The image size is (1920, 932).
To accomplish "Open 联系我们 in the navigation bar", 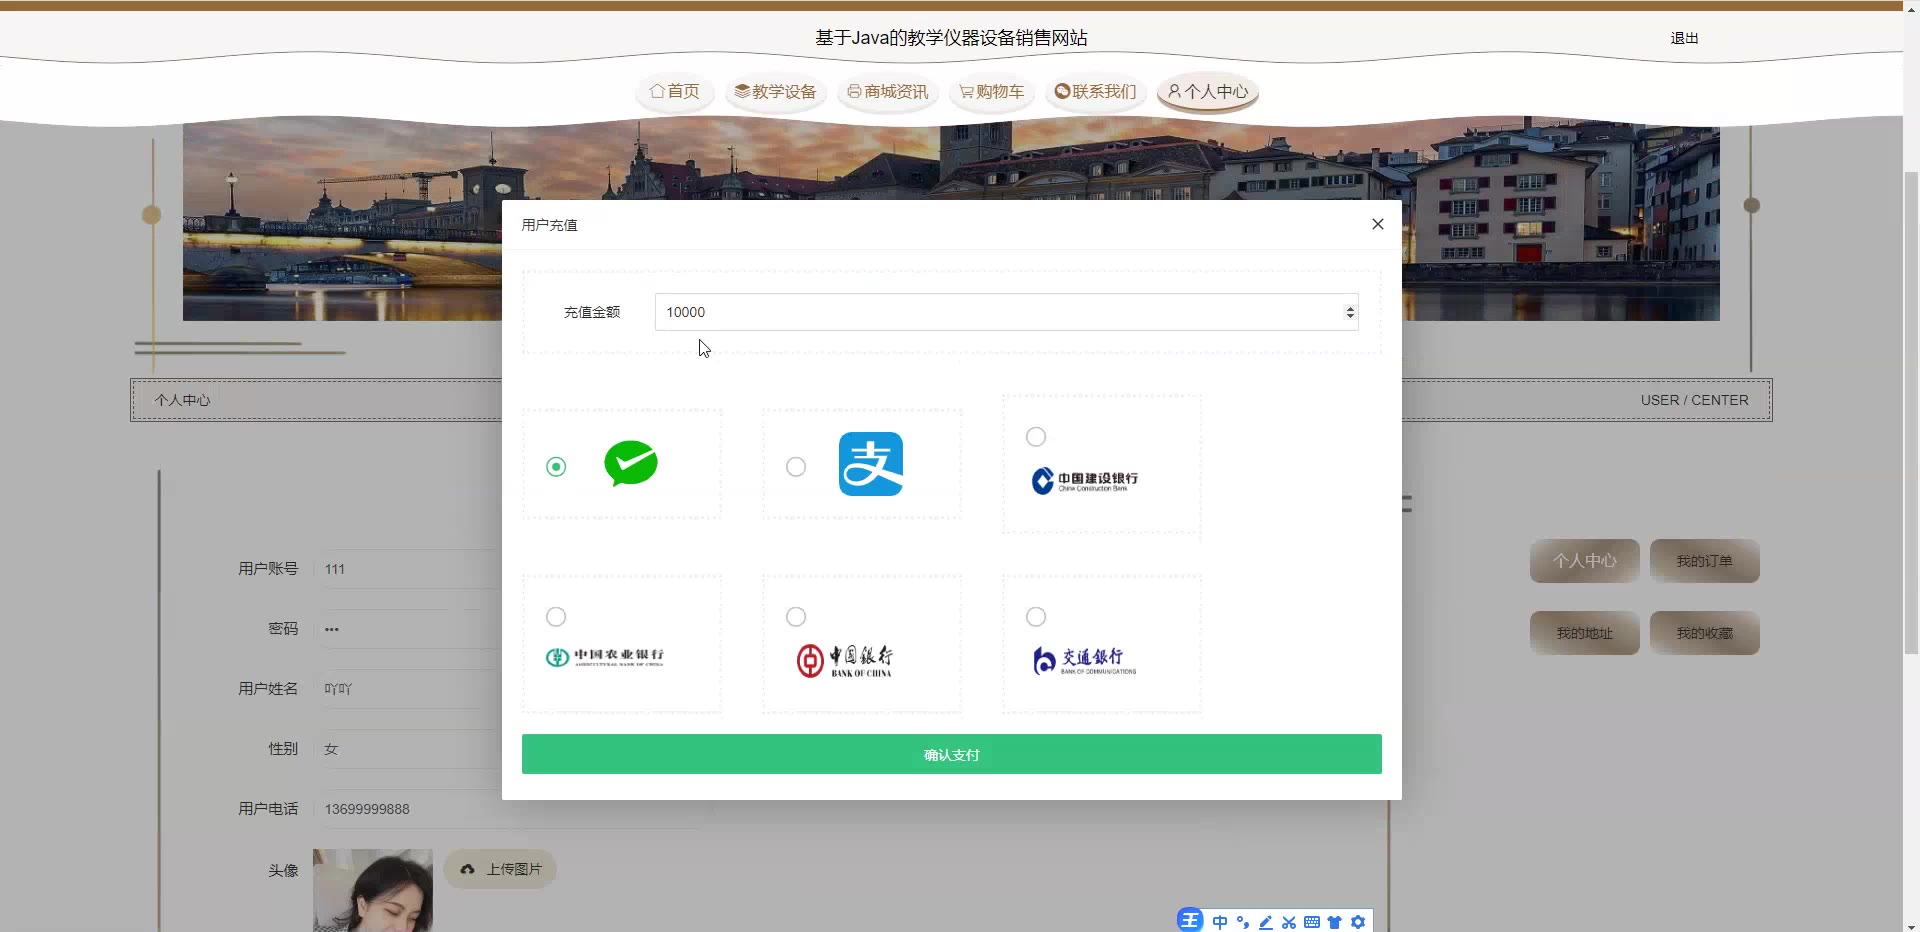I will click(x=1096, y=91).
